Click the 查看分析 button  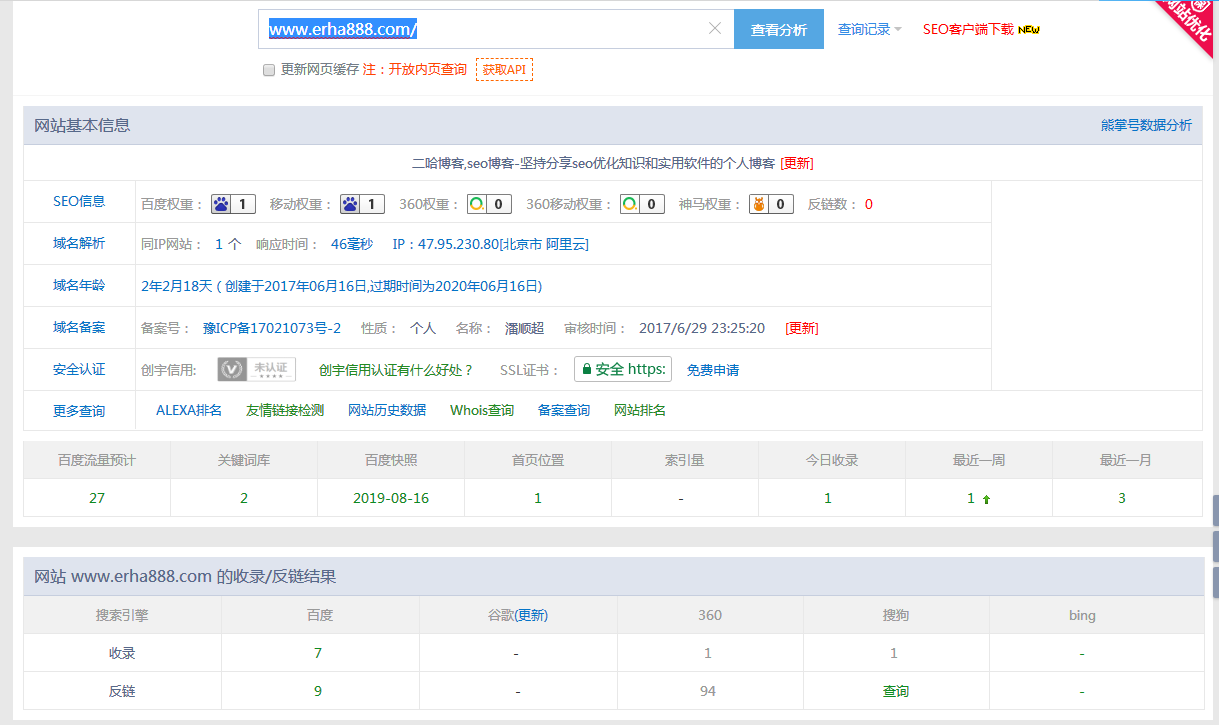point(779,29)
